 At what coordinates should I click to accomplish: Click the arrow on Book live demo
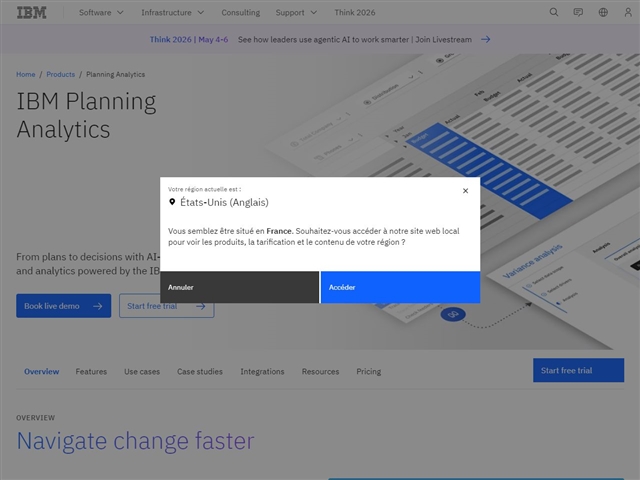tap(98, 306)
